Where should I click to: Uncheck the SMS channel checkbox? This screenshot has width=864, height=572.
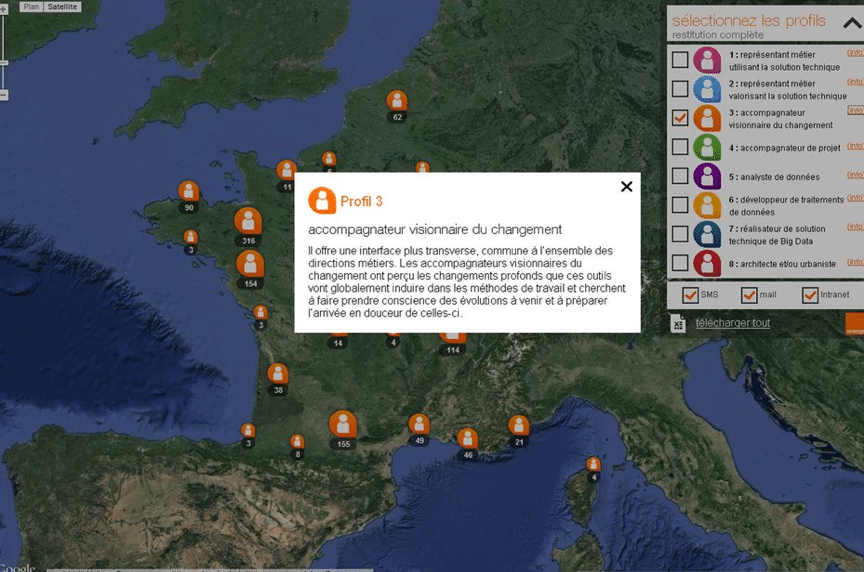click(x=690, y=295)
